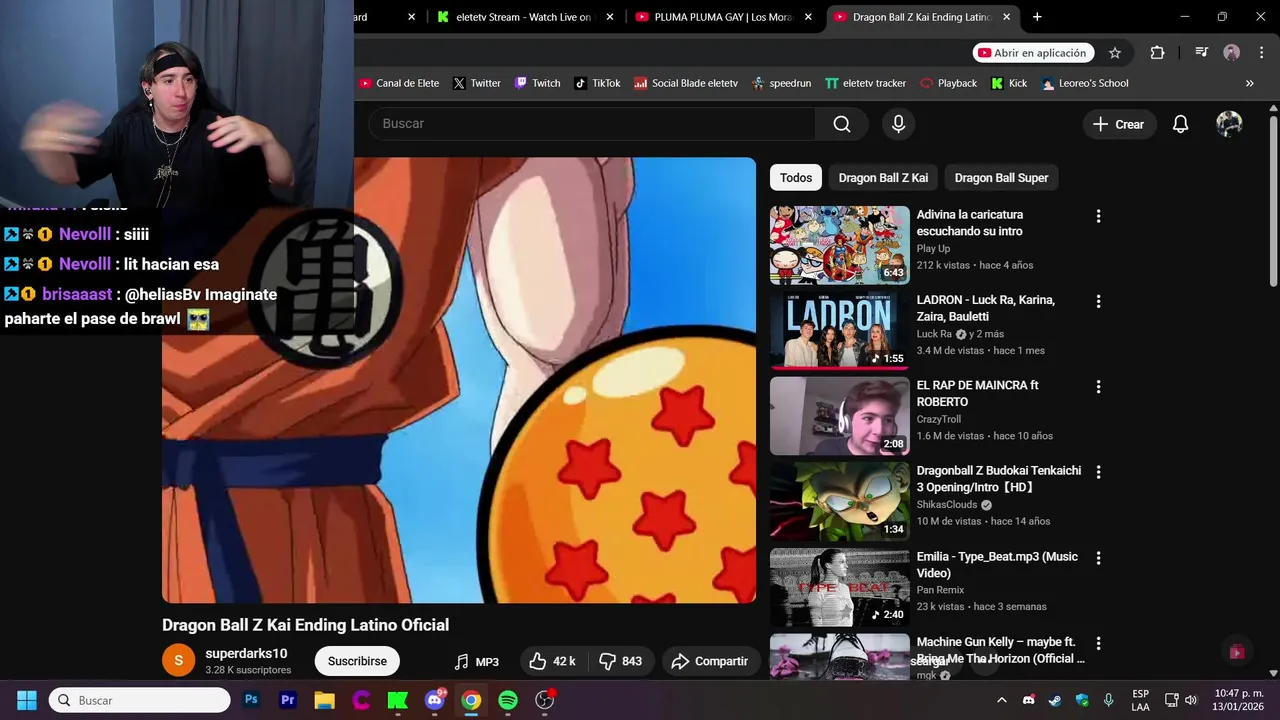Open the YouTube voice search microphone

(x=898, y=124)
